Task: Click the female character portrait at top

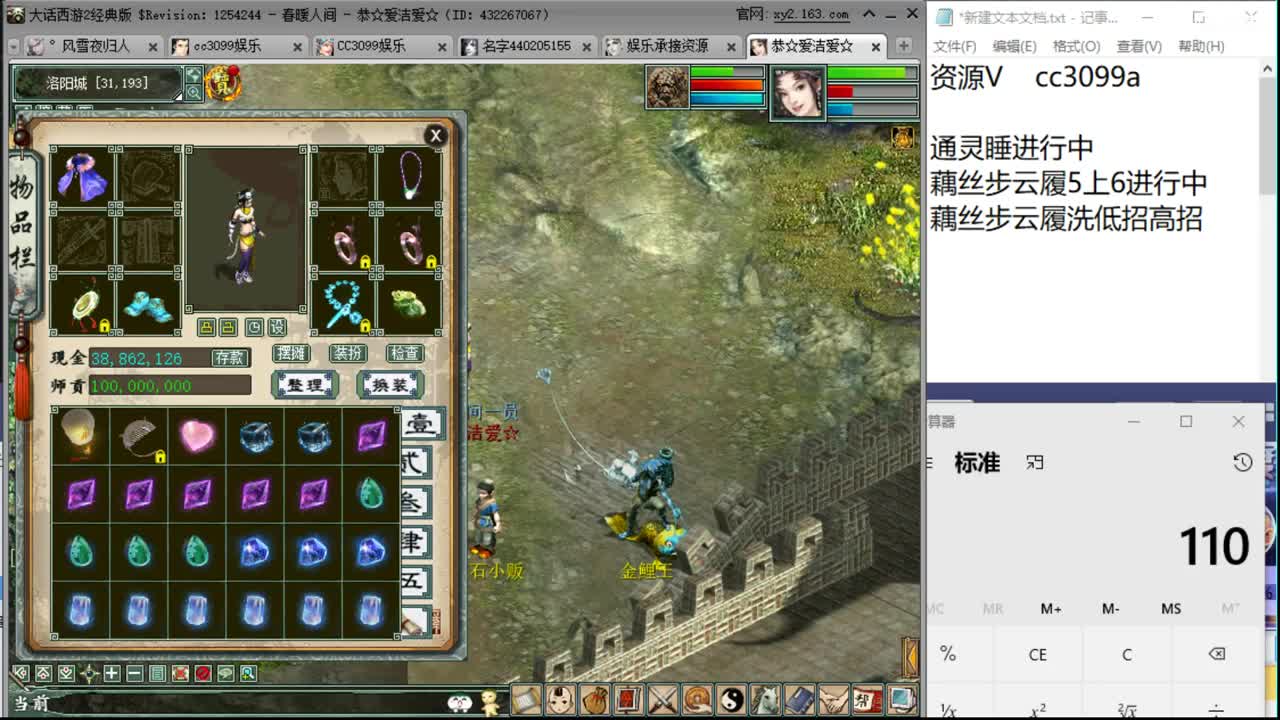Action: (x=797, y=92)
